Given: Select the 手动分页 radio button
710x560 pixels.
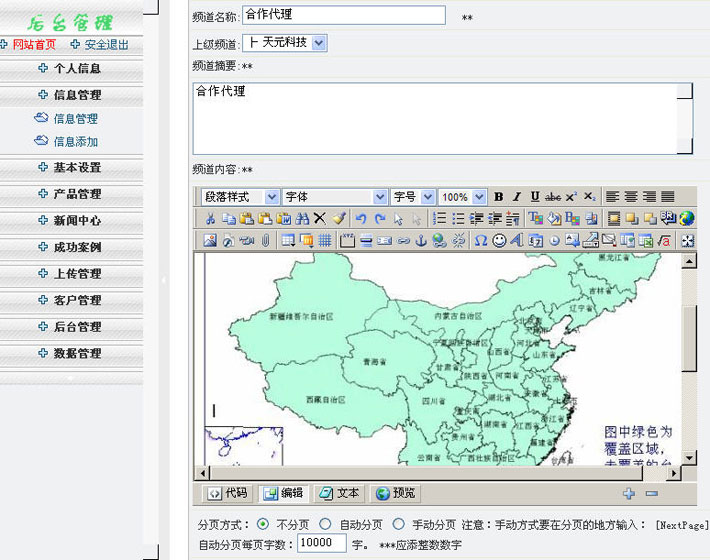Looking at the screenshot, I should (398, 524).
